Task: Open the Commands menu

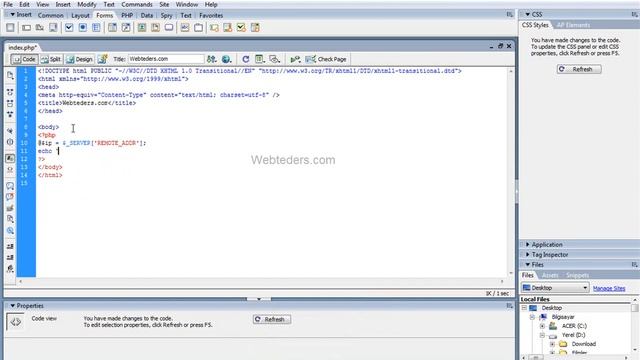Action: point(137,4)
